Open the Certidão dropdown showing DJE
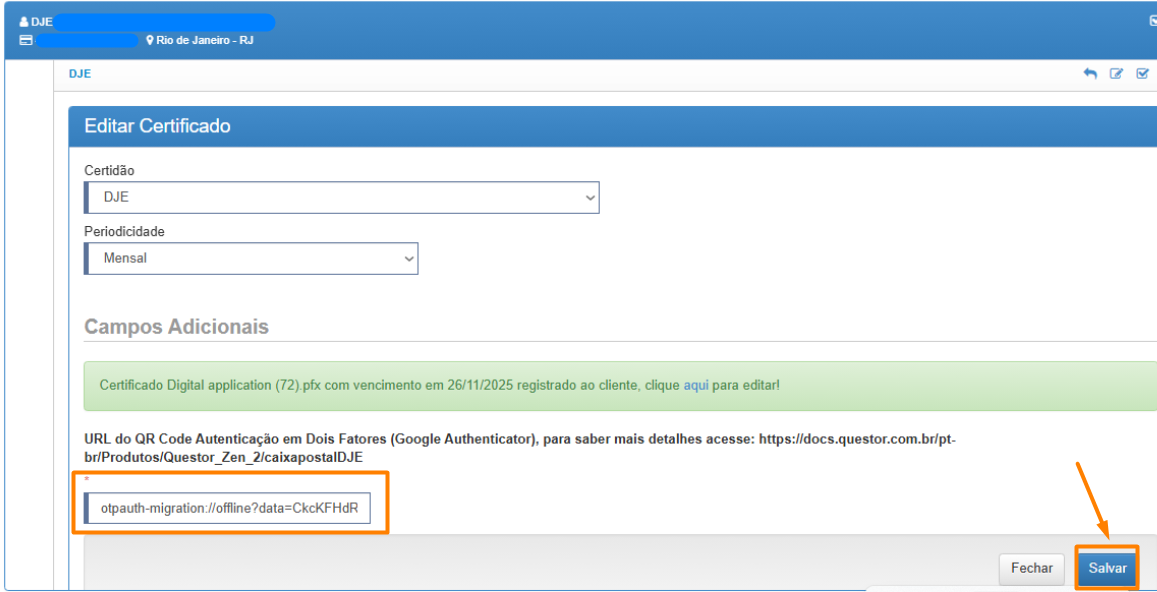Viewport: 1157px width, 592px height. pos(340,198)
